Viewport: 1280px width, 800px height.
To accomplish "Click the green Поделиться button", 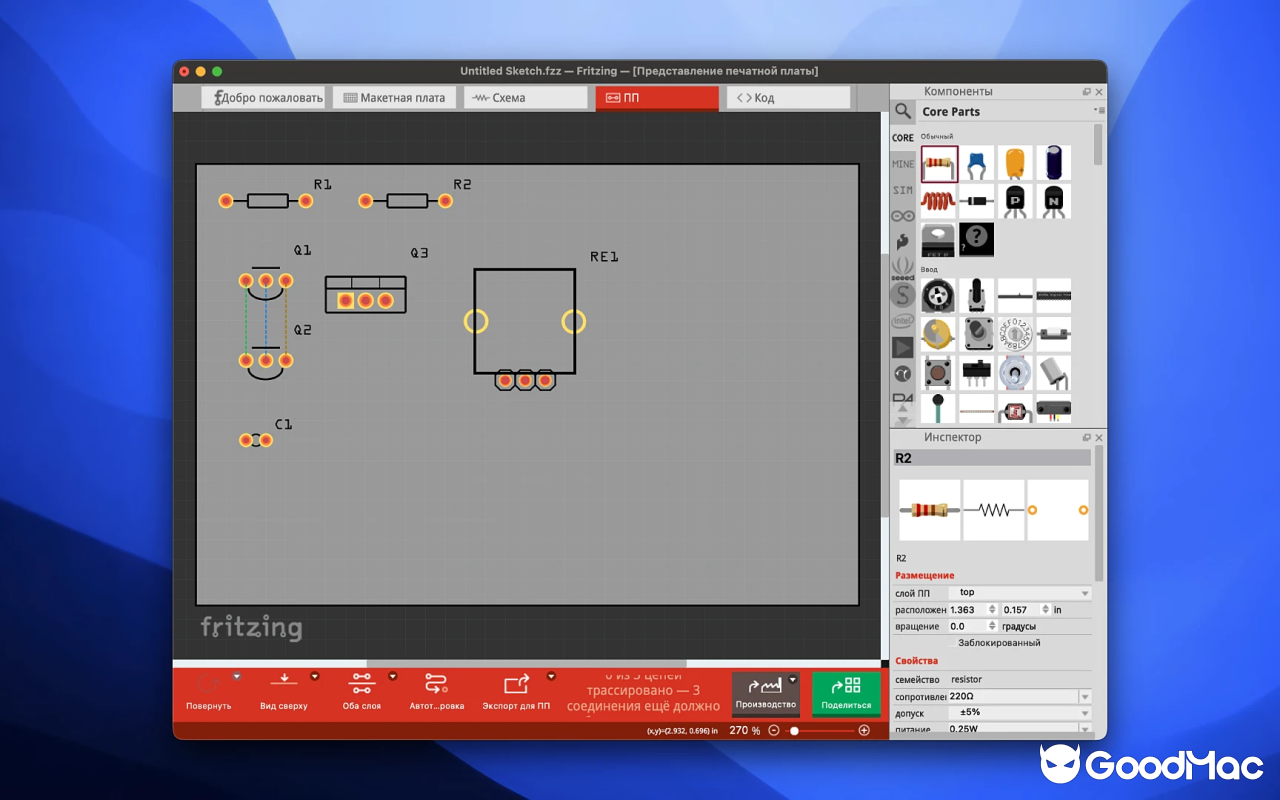I will [x=846, y=694].
